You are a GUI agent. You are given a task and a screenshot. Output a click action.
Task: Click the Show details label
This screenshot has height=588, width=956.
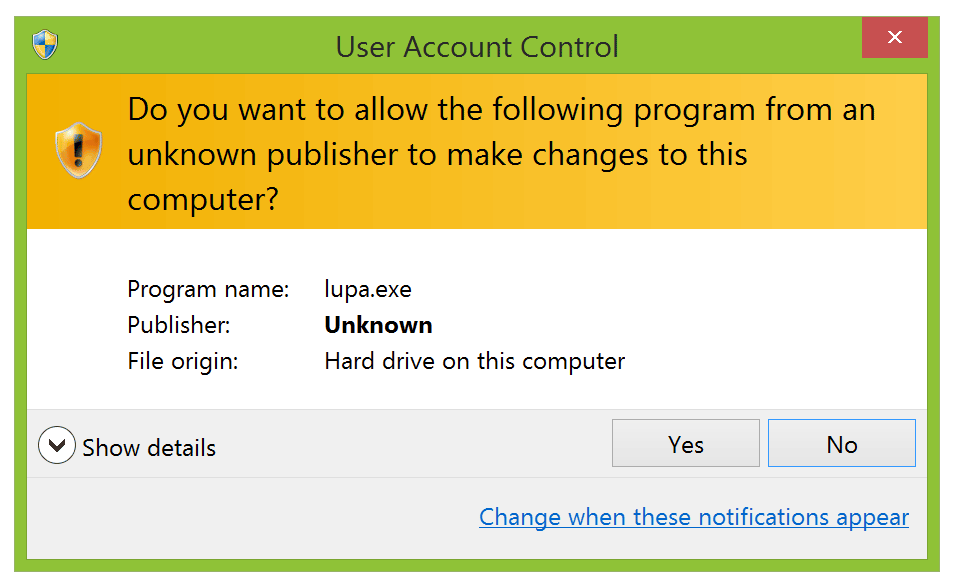pos(149,447)
